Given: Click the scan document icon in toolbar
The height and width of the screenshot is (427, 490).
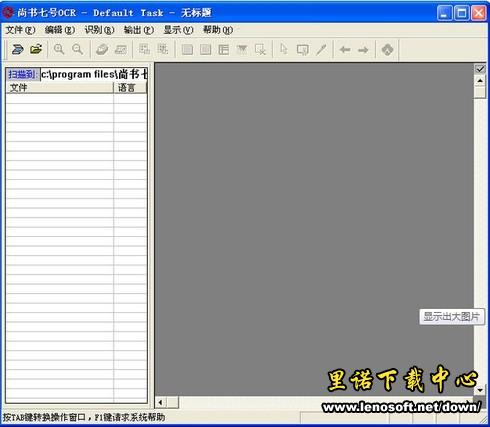Looking at the screenshot, I should (x=17, y=50).
